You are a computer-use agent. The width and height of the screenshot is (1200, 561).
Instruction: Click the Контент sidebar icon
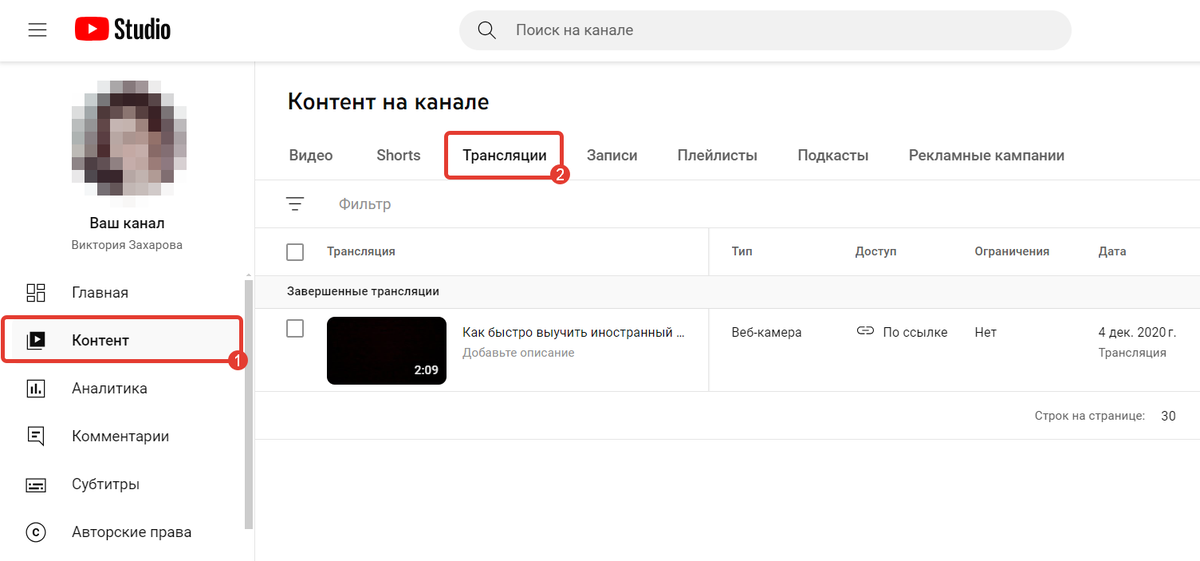coord(36,340)
